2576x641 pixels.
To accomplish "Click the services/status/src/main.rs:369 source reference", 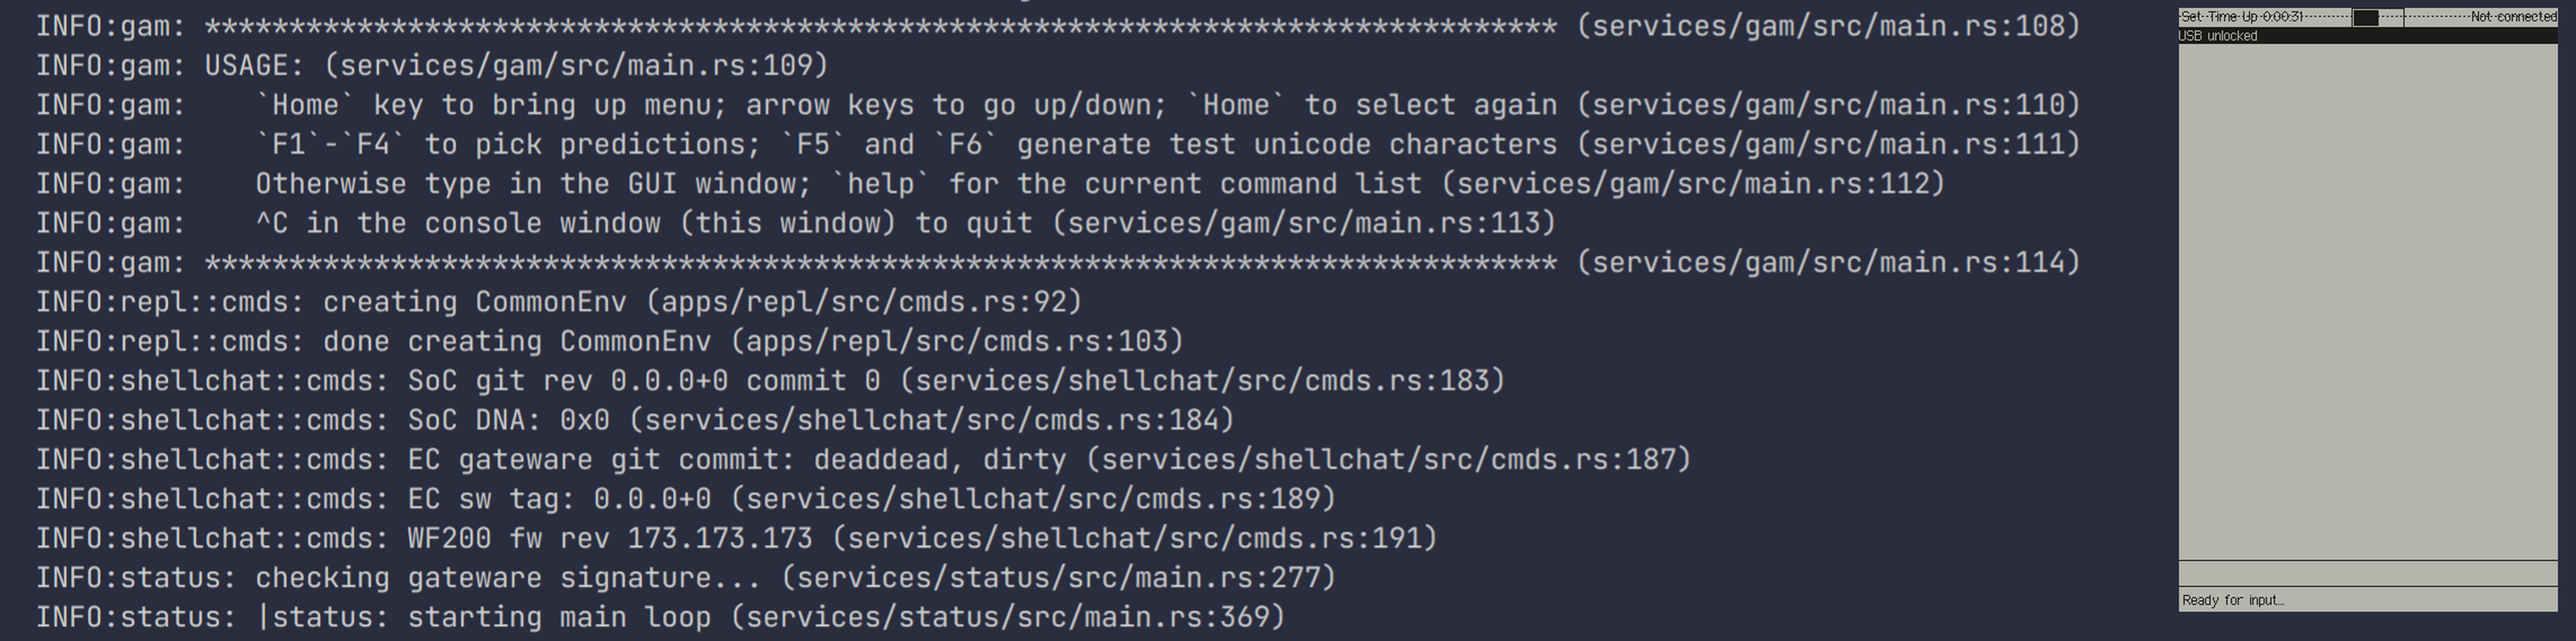I will (1007, 617).
